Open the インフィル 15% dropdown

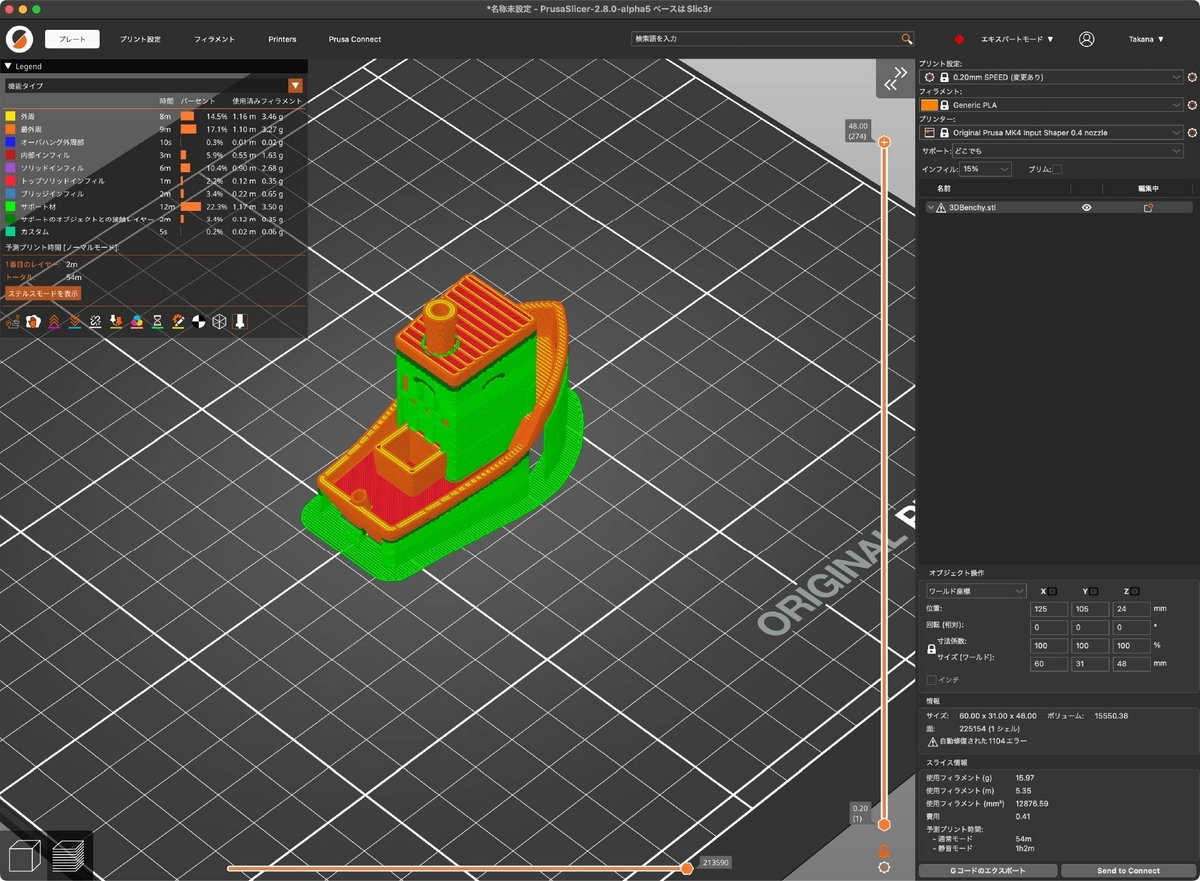point(986,170)
